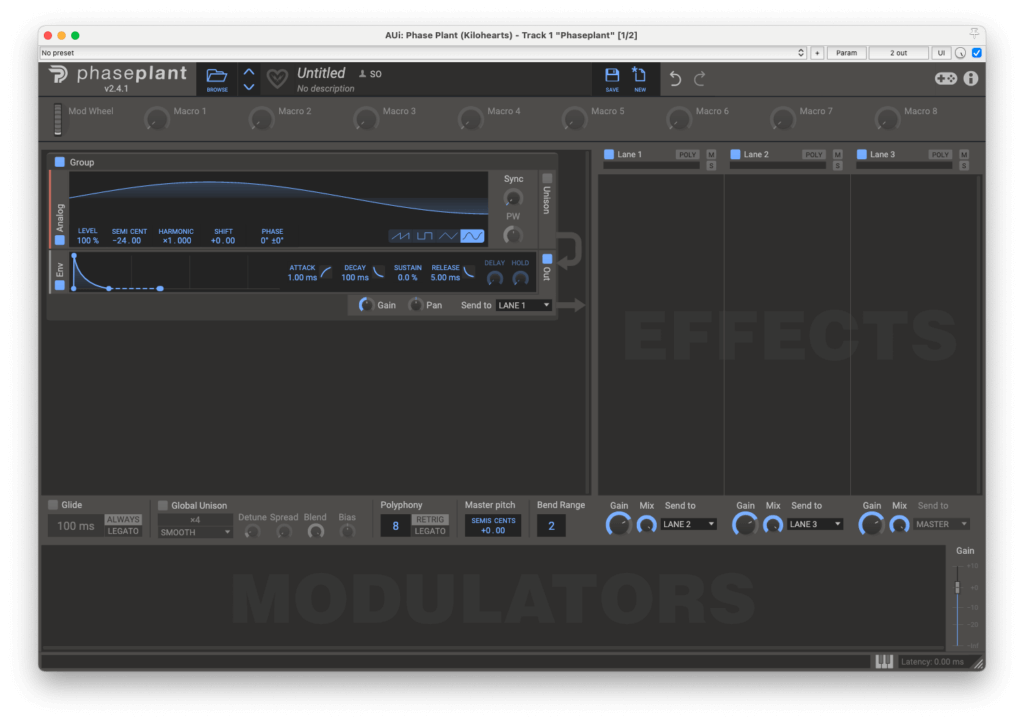
Task: Select the triangle waveform shape
Action: (448, 236)
